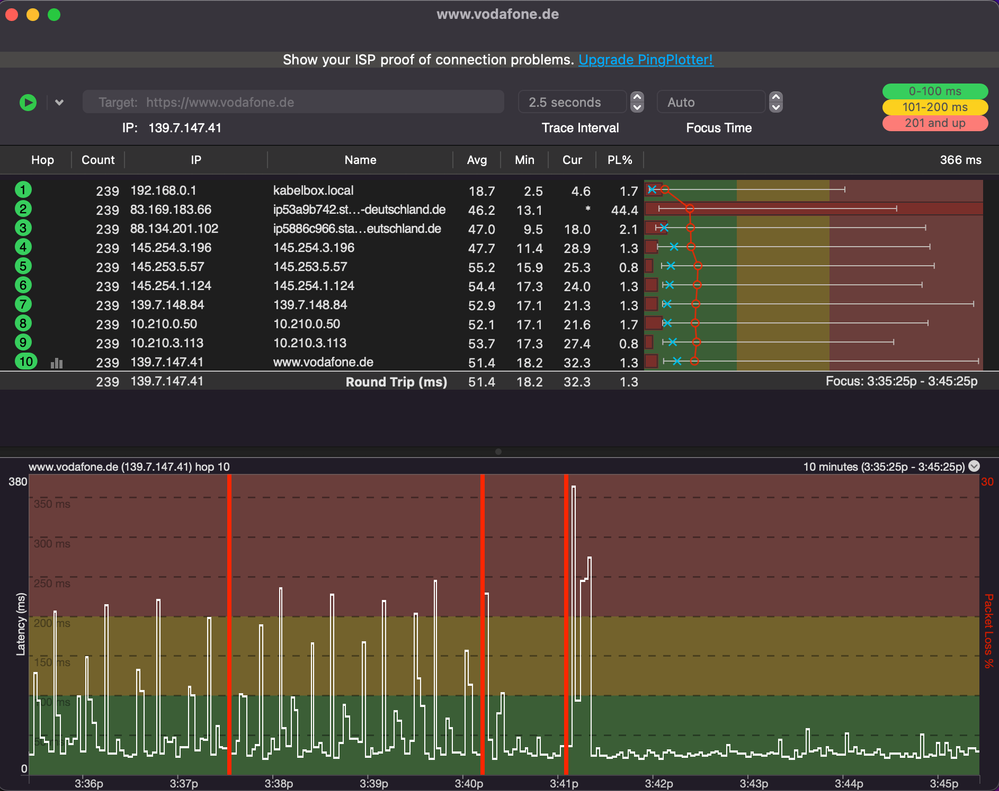This screenshot has height=791, width=999.
Task: Click the 366 ms graph scale header
Action: pyautogui.click(x=961, y=160)
